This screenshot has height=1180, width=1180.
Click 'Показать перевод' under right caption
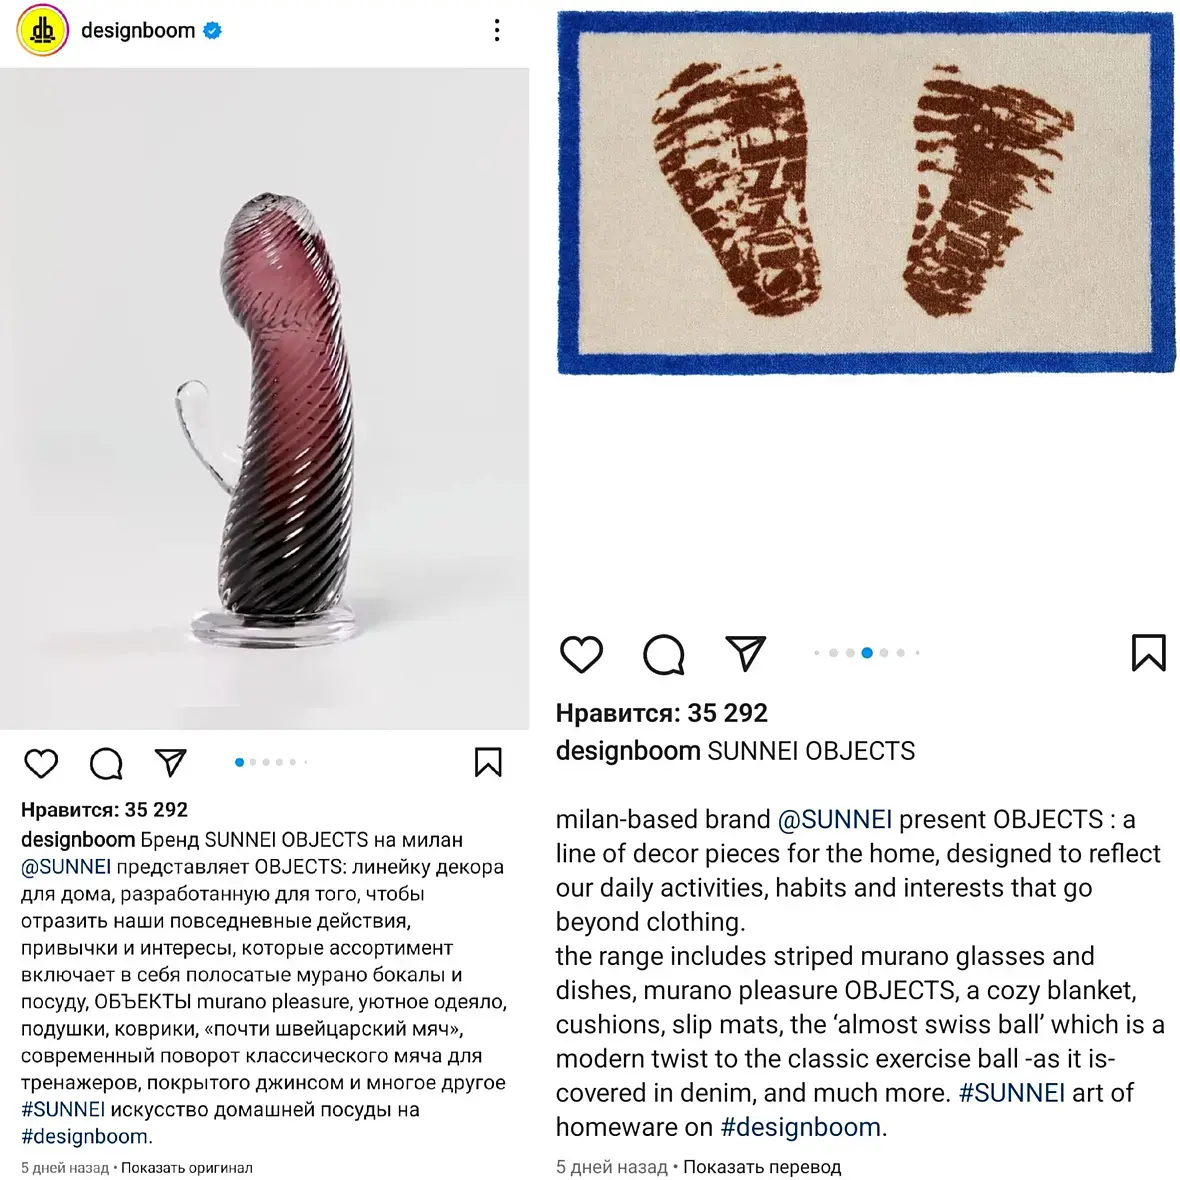(762, 1167)
